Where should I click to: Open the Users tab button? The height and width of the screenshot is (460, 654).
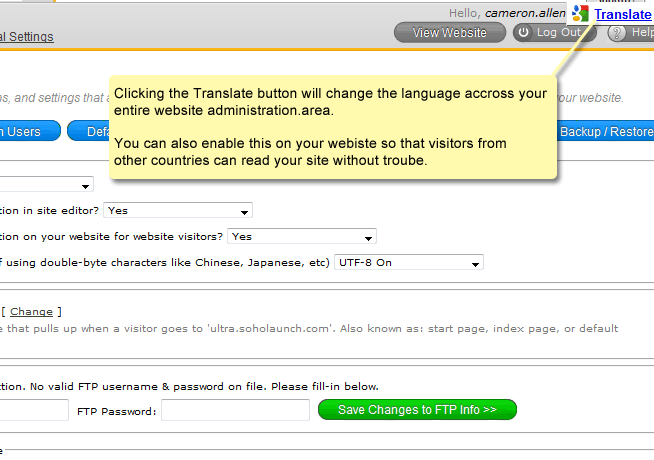click(x=27, y=131)
